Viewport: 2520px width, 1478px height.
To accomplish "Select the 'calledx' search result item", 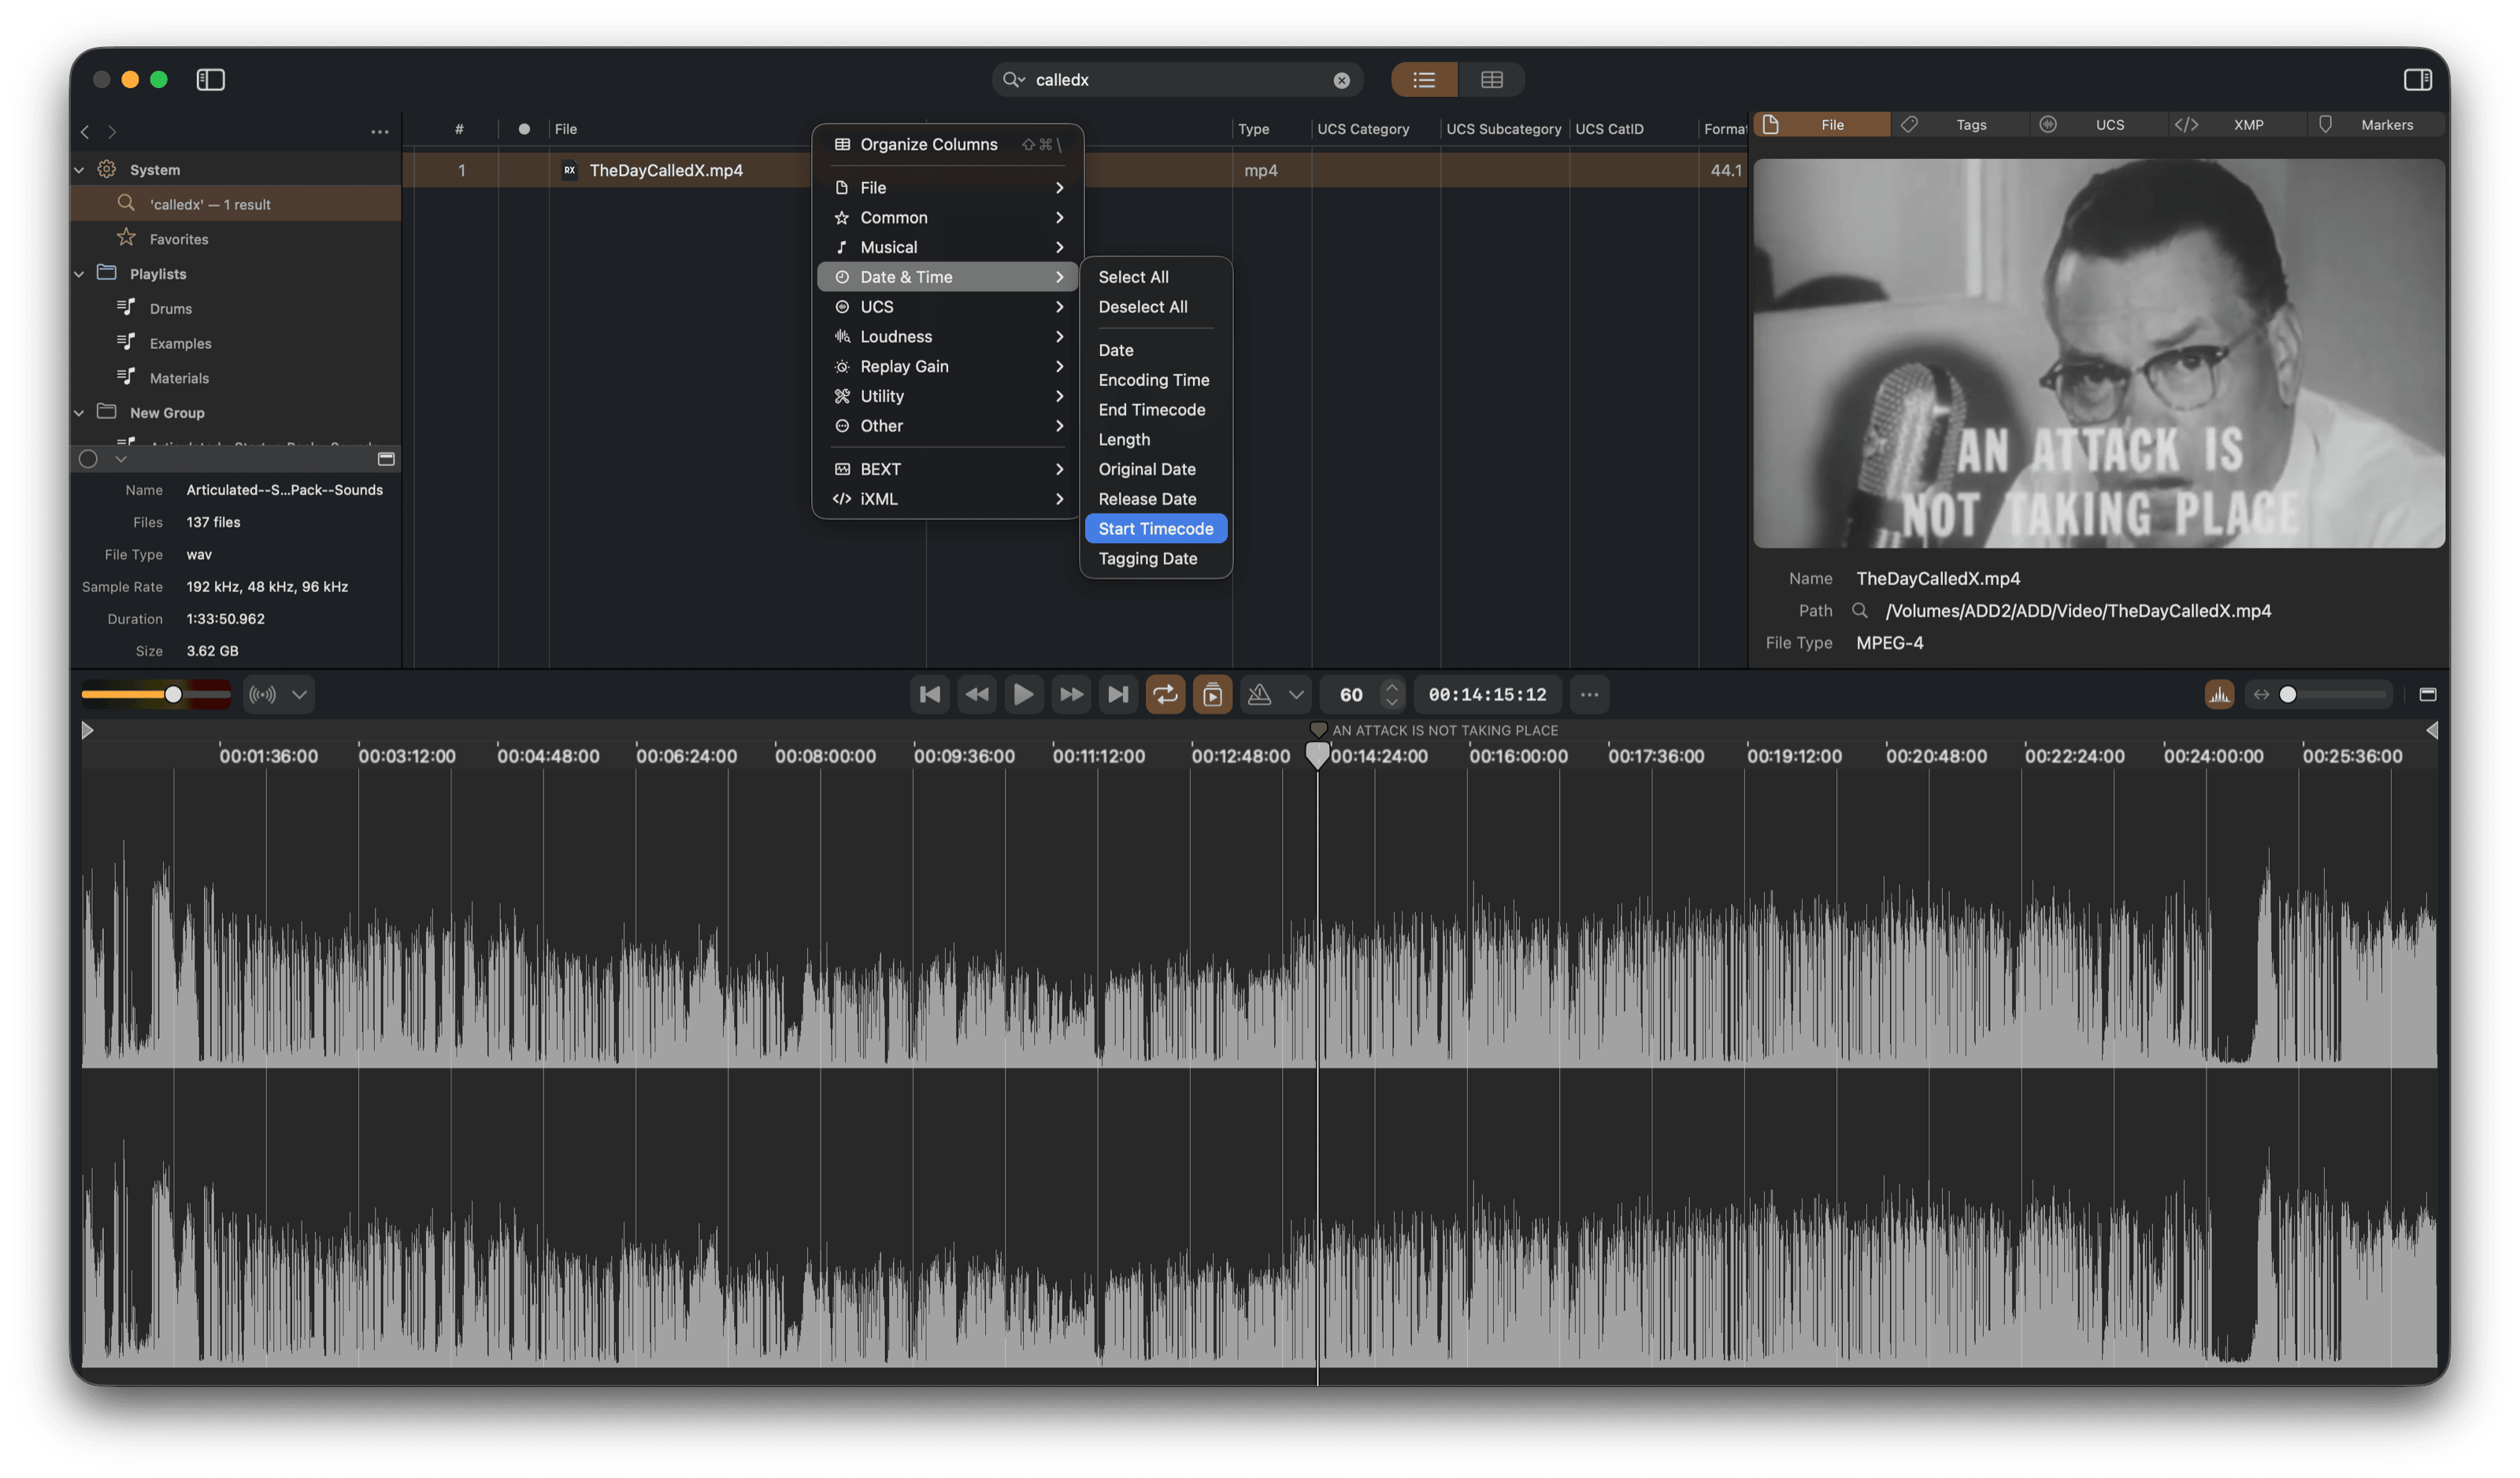I will pyautogui.click(x=236, y=204).
